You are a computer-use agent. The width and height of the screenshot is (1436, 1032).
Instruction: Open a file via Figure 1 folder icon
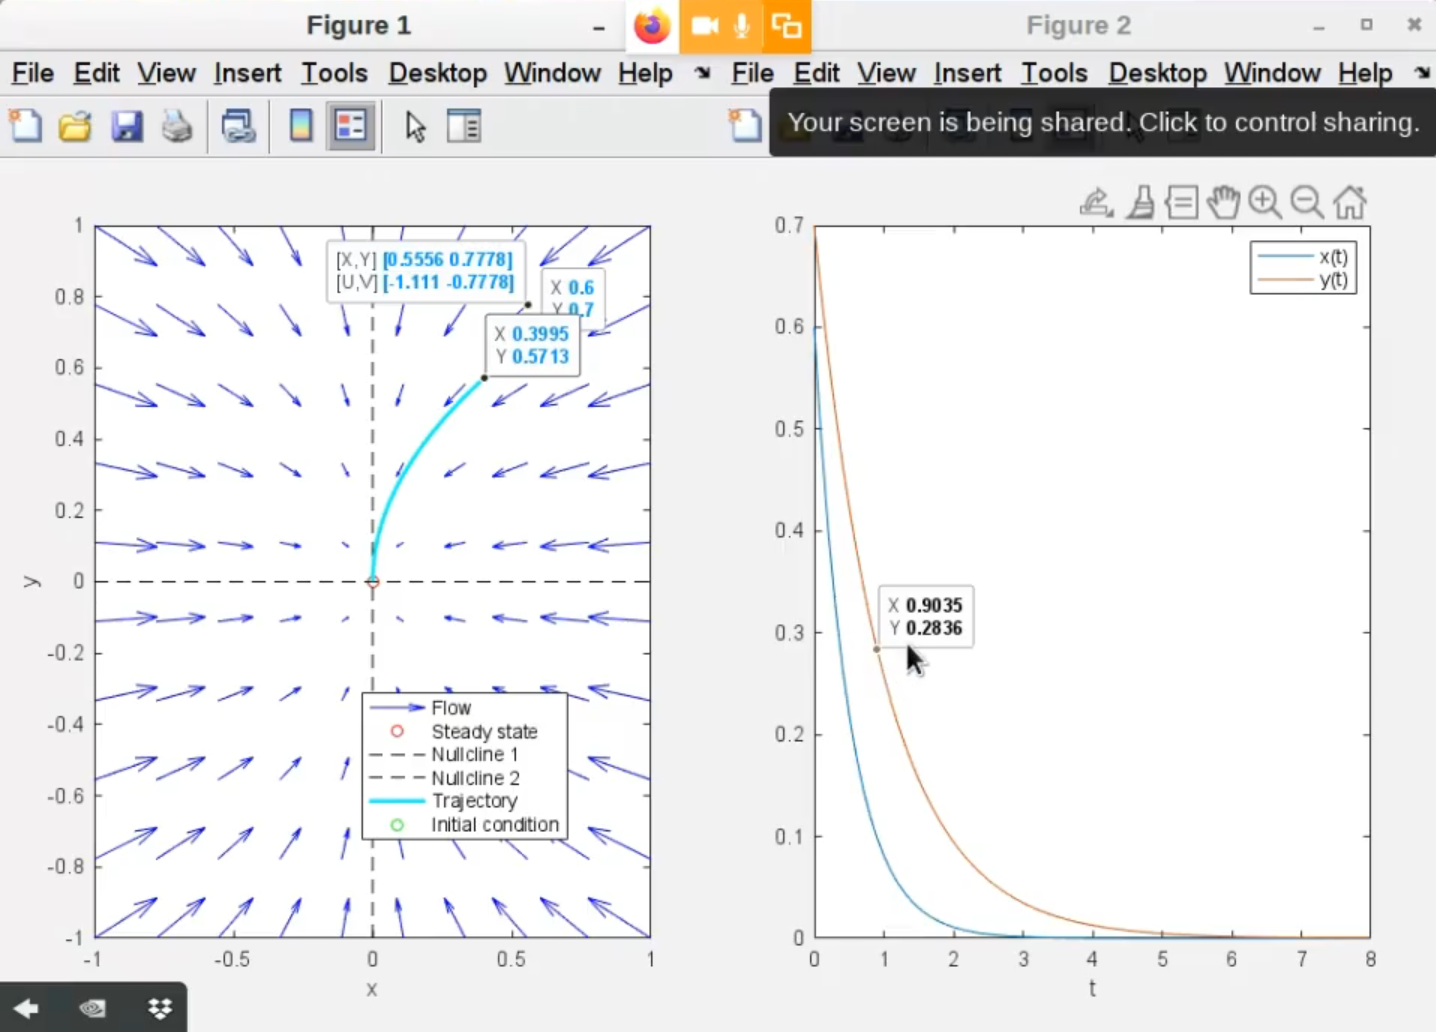[x=75, y=126]
